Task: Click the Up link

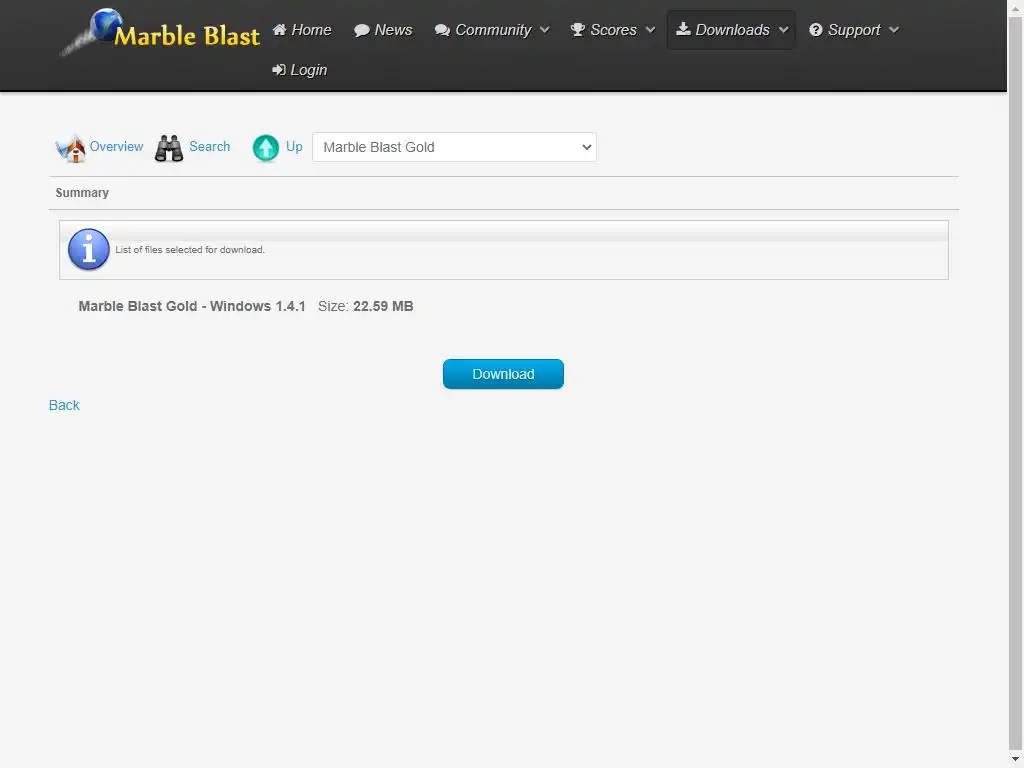Action: [294, 146]
